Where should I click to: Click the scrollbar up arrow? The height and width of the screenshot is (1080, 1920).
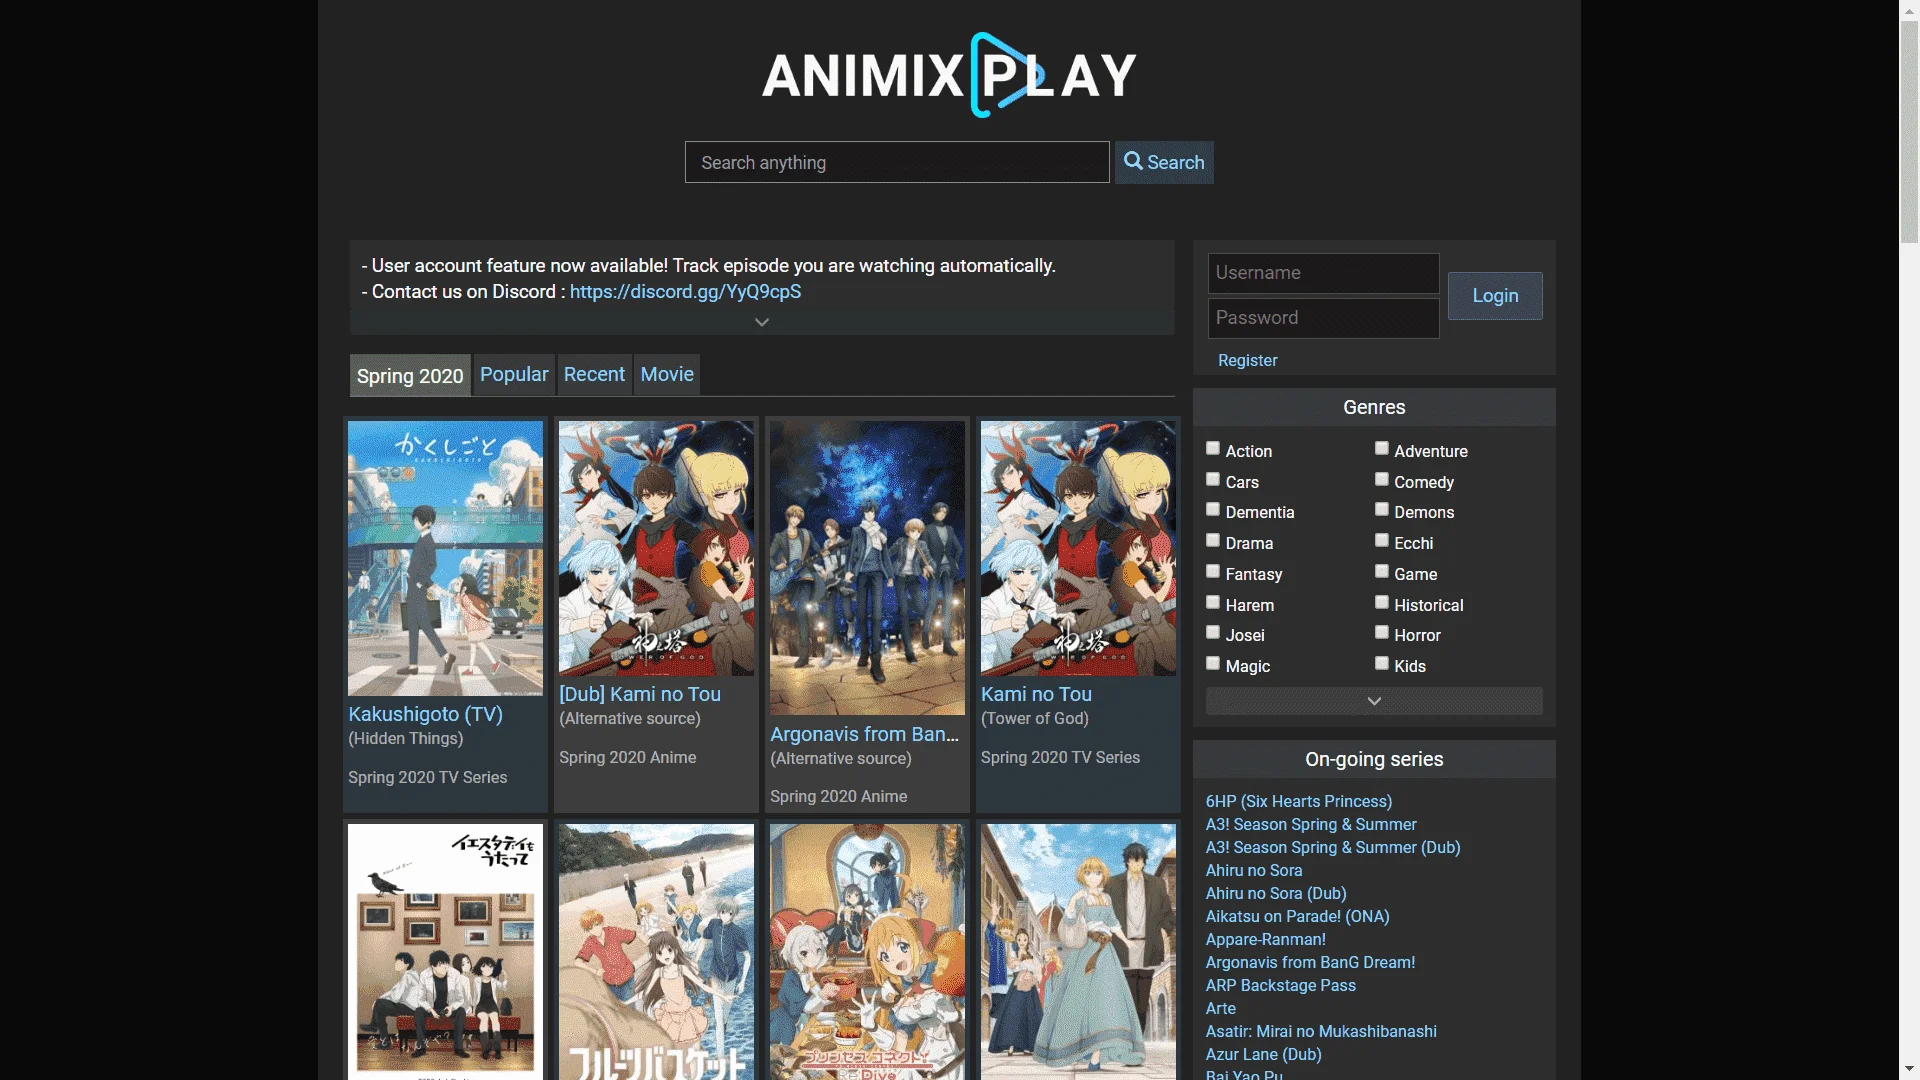(1909, 9)
